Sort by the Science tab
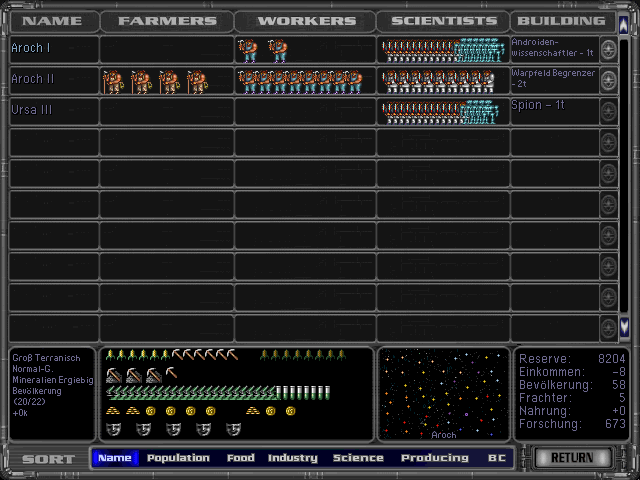This screenshot has height=480, width=640. [x=358, y=458]
